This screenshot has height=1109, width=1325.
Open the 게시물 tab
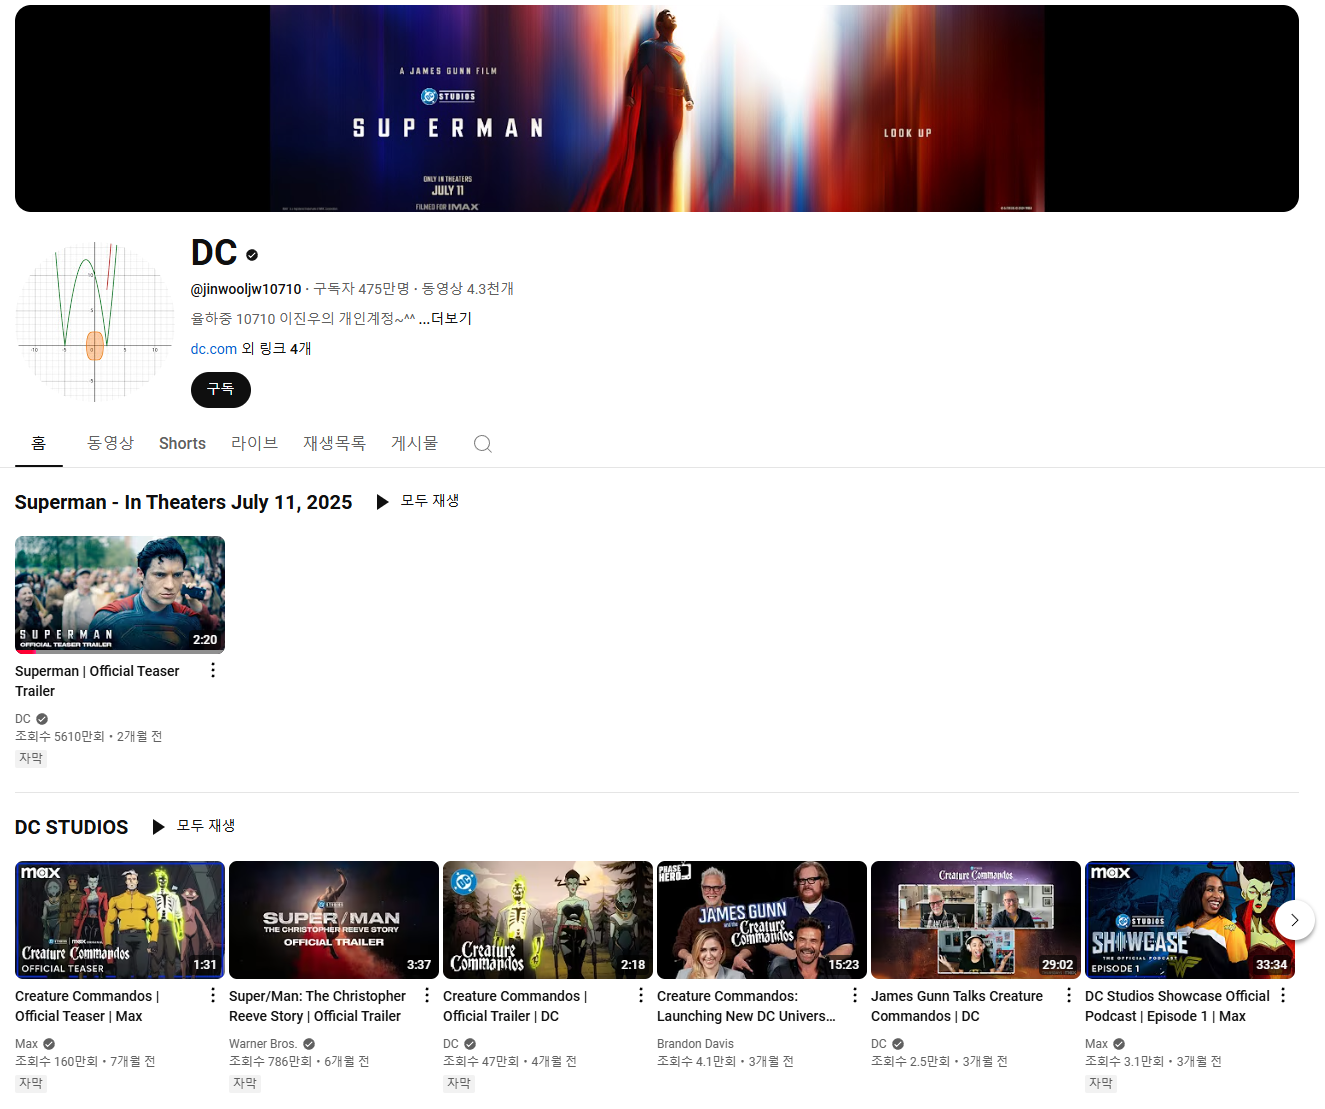414,443
